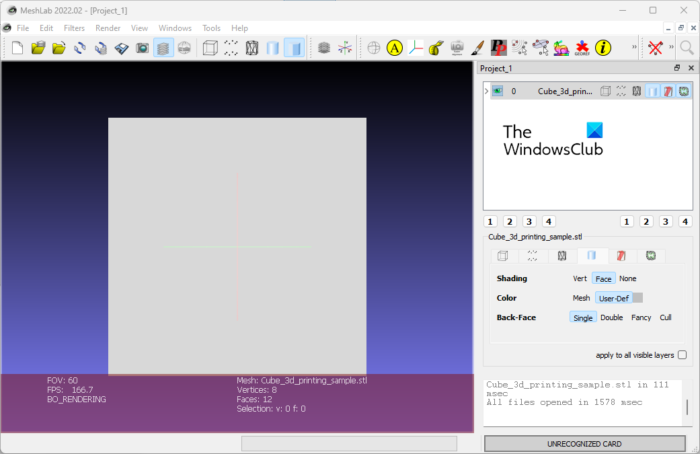The height and width of the screenshot is (454, 700).
Task: Select the measuring tape tool
Action: 436,48
